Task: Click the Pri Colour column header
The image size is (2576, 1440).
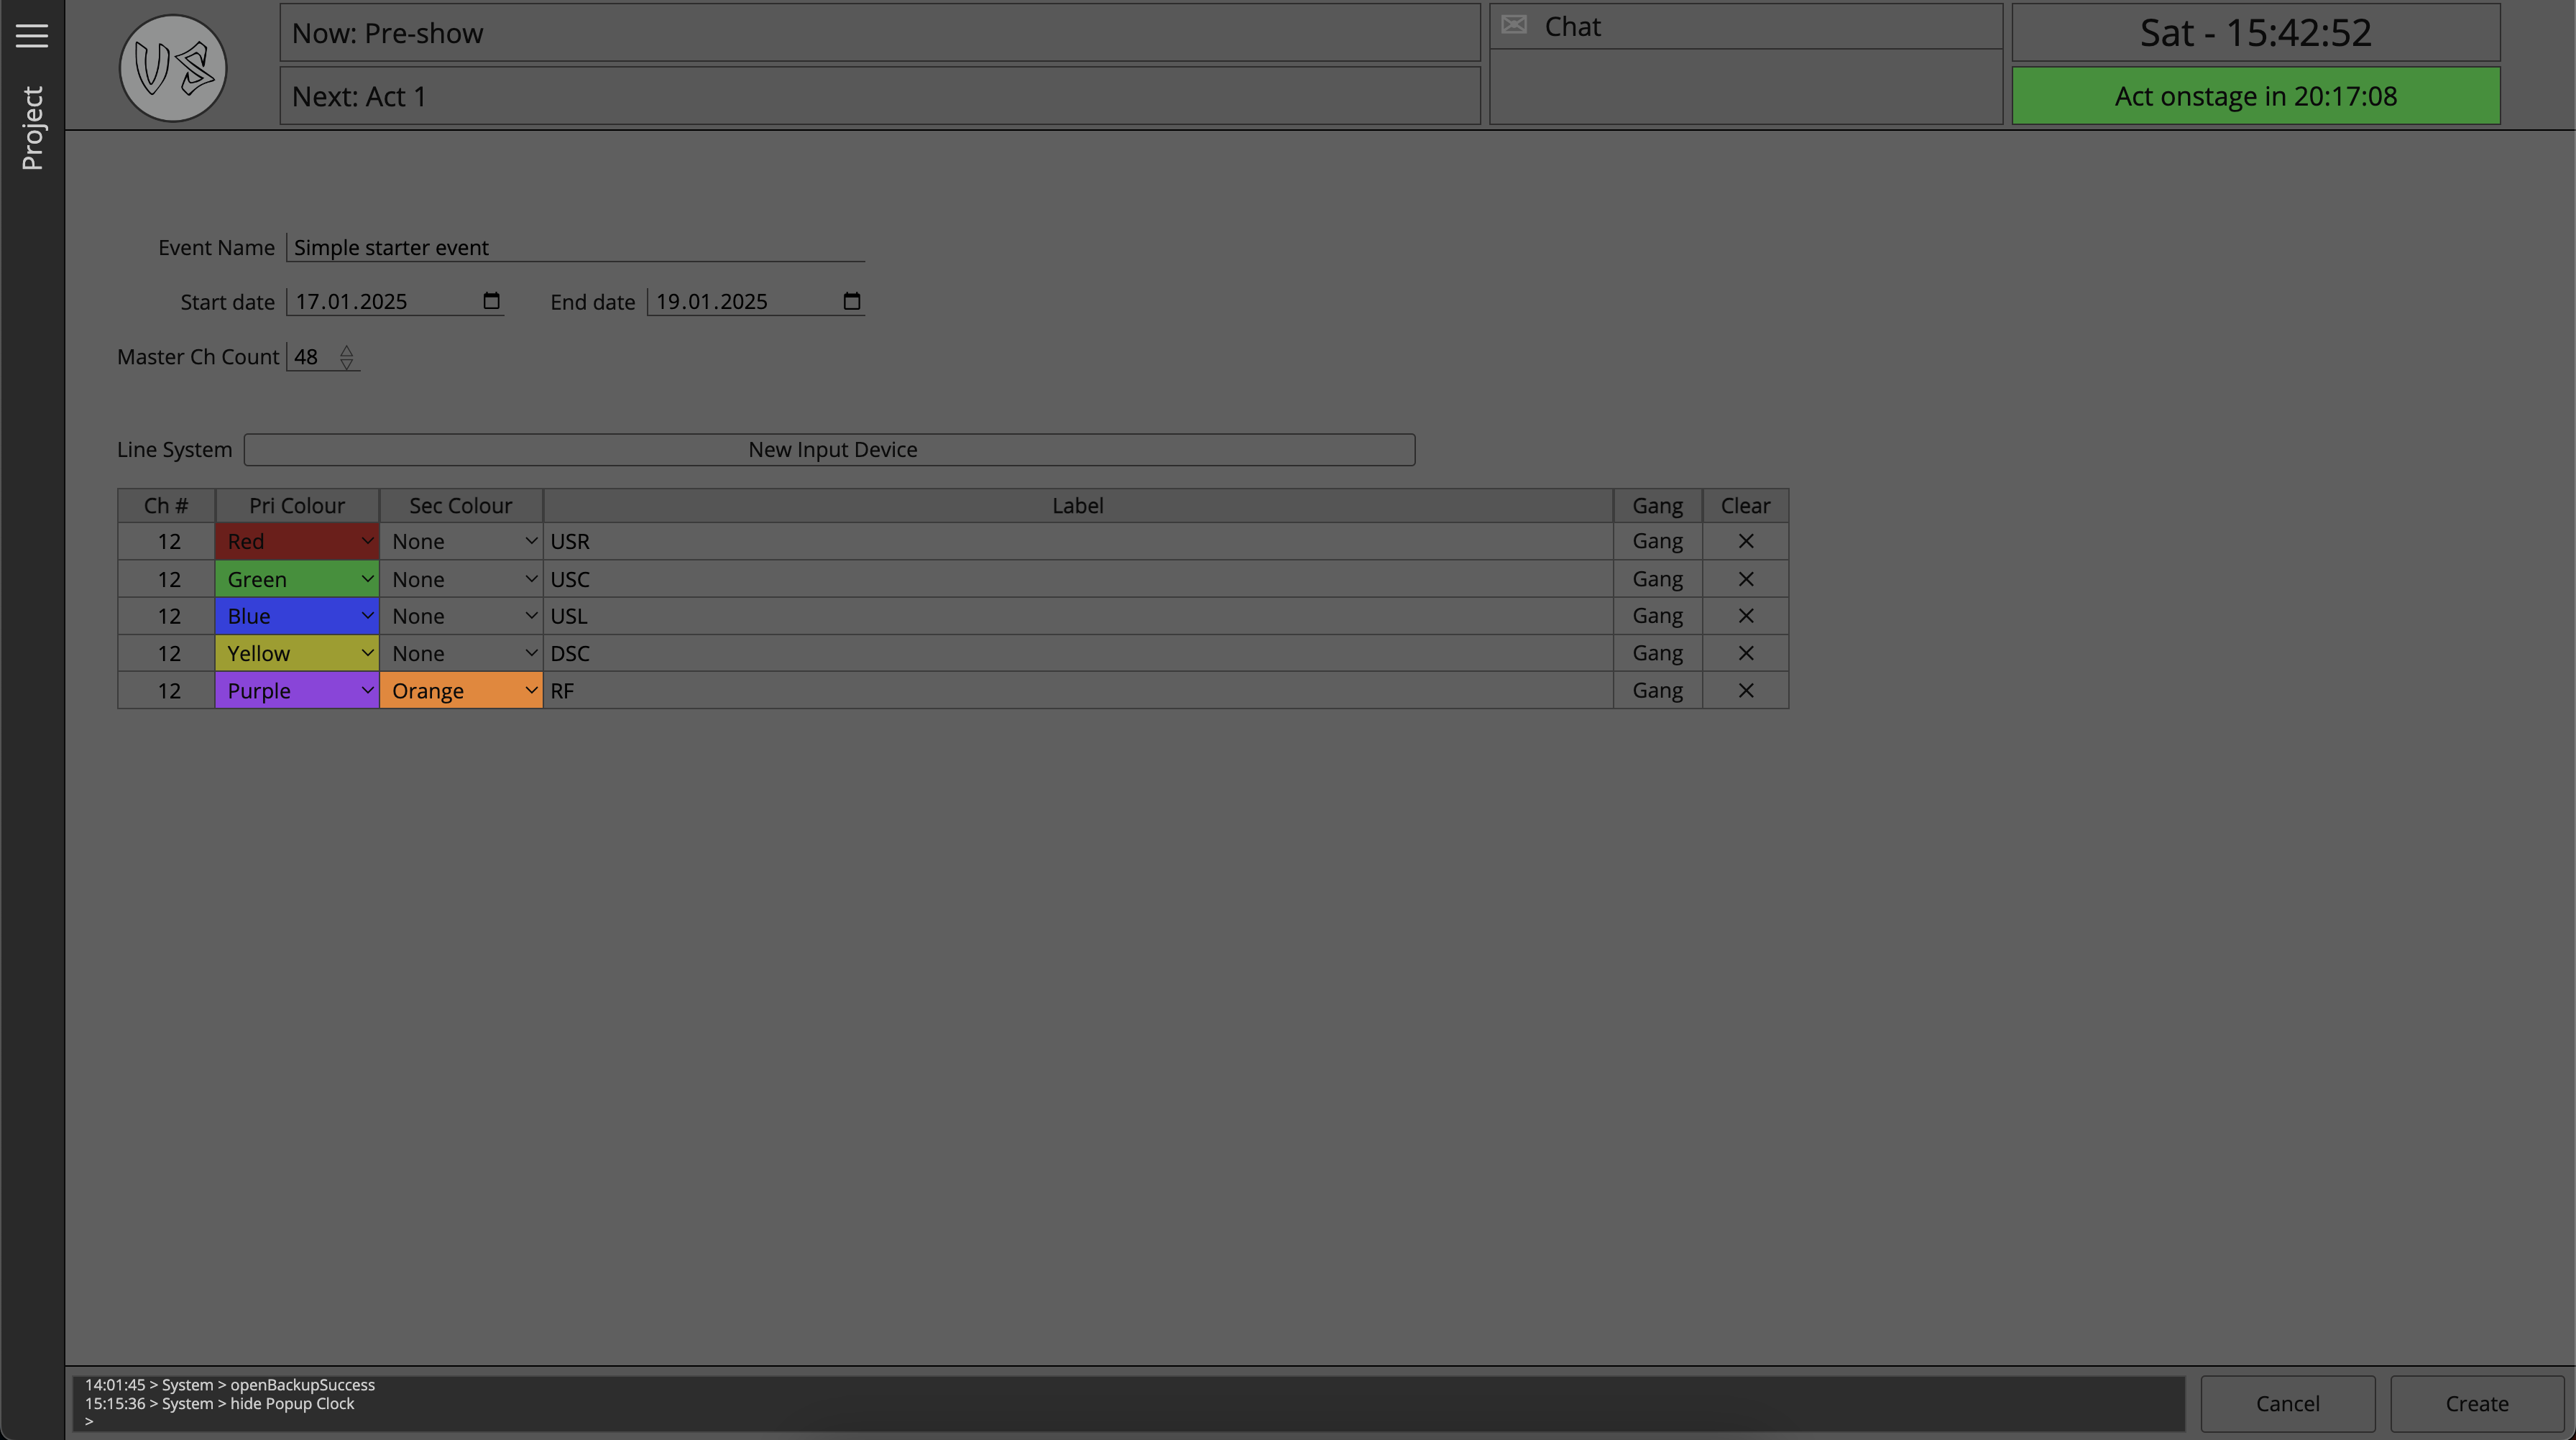Action: (x=297, y=506)
